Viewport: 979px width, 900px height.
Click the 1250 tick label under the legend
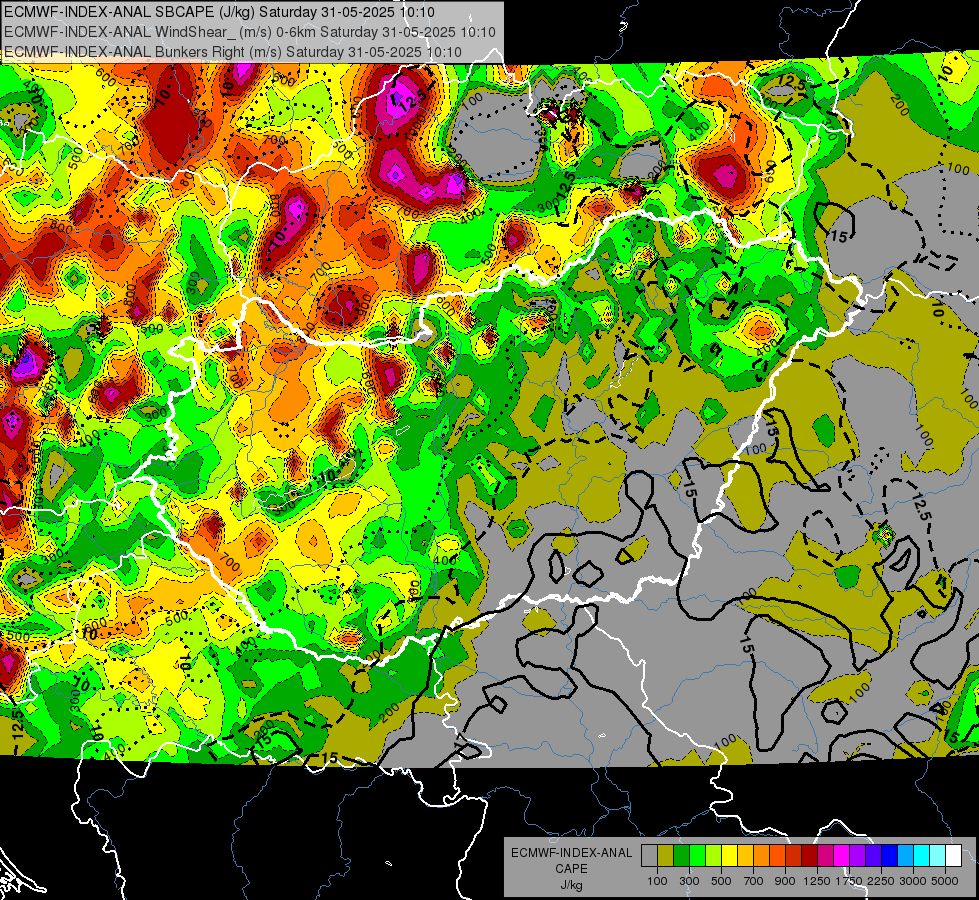pos(817,881)
